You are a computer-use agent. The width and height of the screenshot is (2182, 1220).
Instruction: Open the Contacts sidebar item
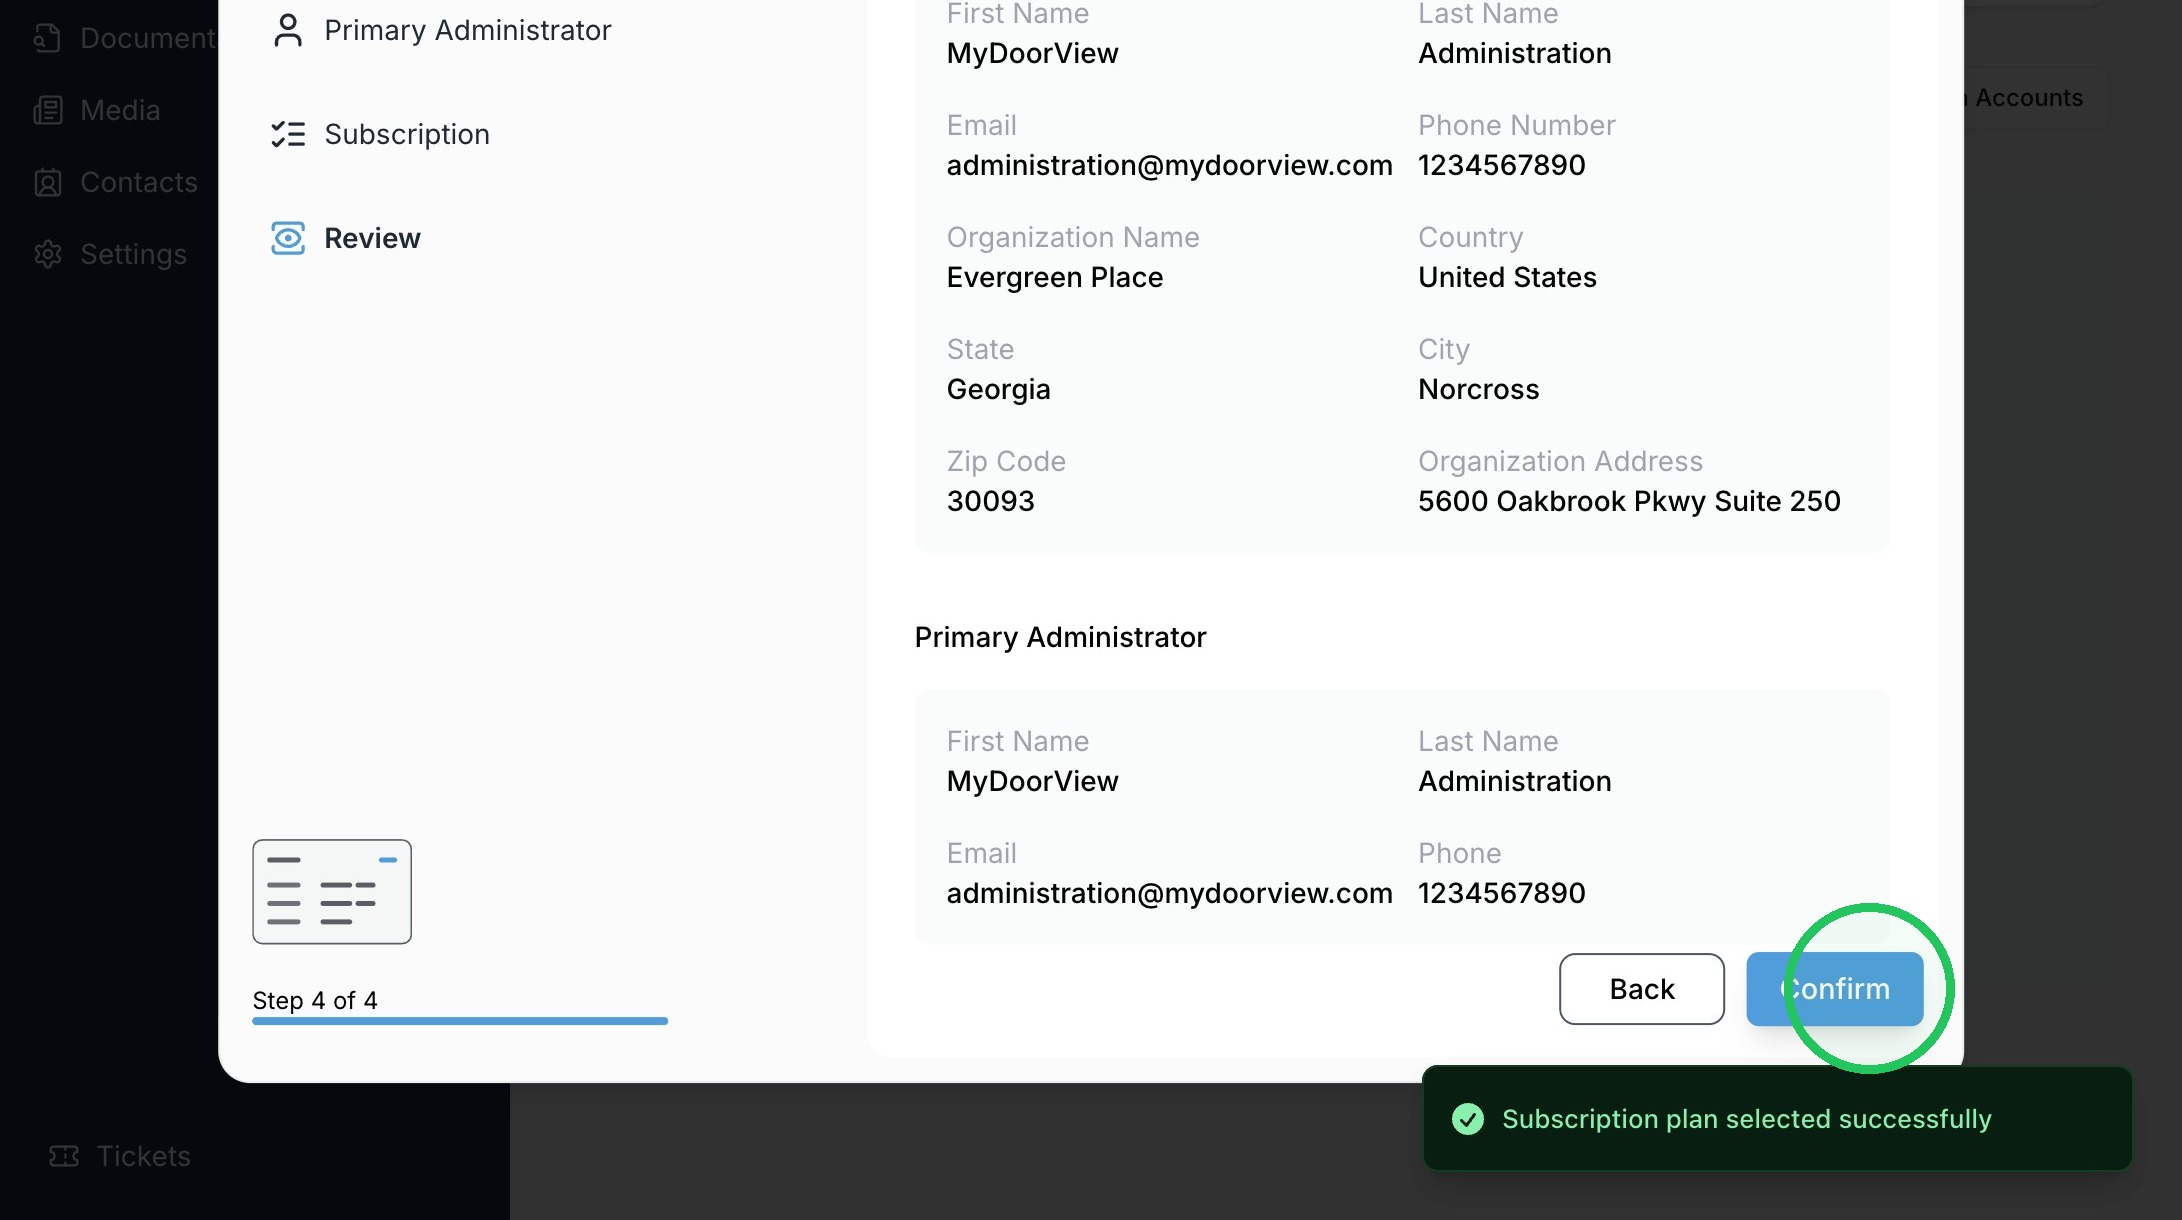point(116,182)
